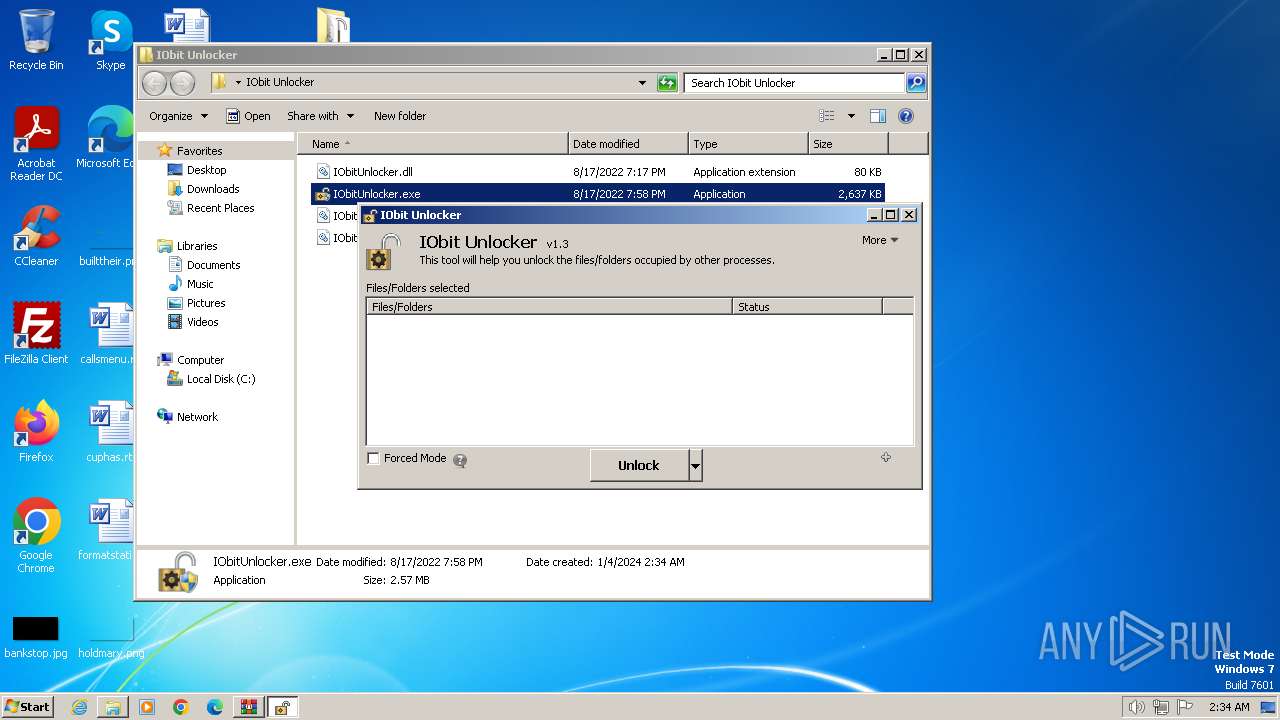Select Computer in navigation pane

[200, 360]
